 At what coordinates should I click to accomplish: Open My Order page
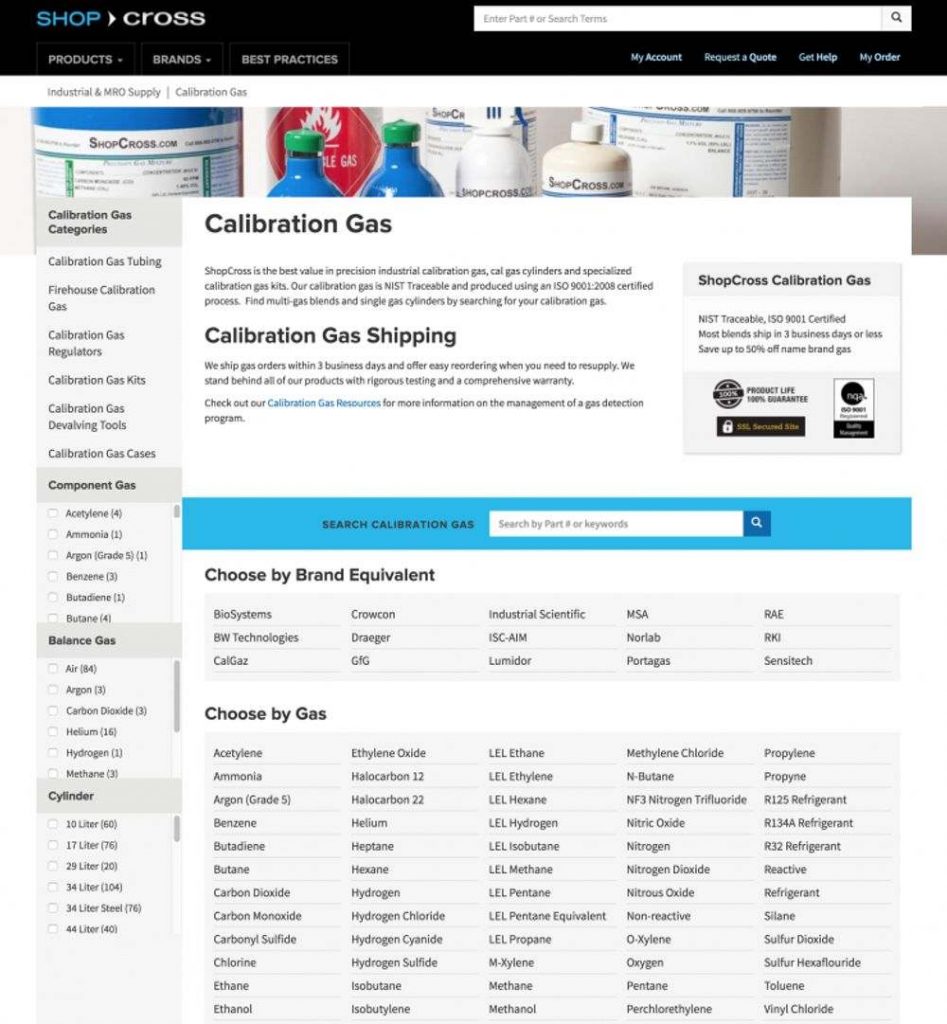[879, 57]
